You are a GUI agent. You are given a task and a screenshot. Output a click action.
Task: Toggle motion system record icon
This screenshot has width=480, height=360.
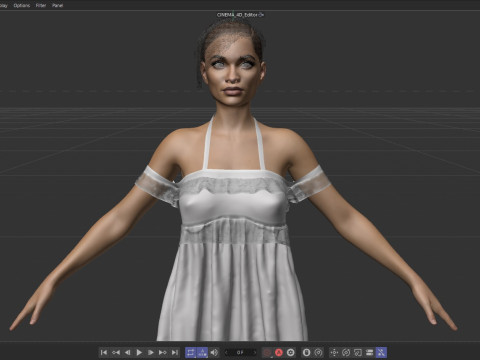(x=306, y=352)
